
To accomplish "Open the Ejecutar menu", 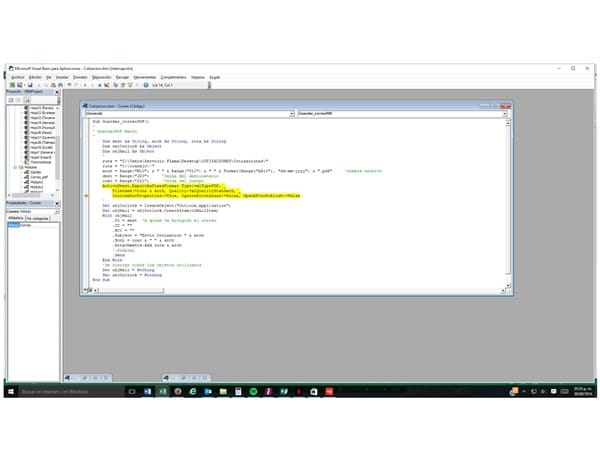I will click(x=122, y=77).
